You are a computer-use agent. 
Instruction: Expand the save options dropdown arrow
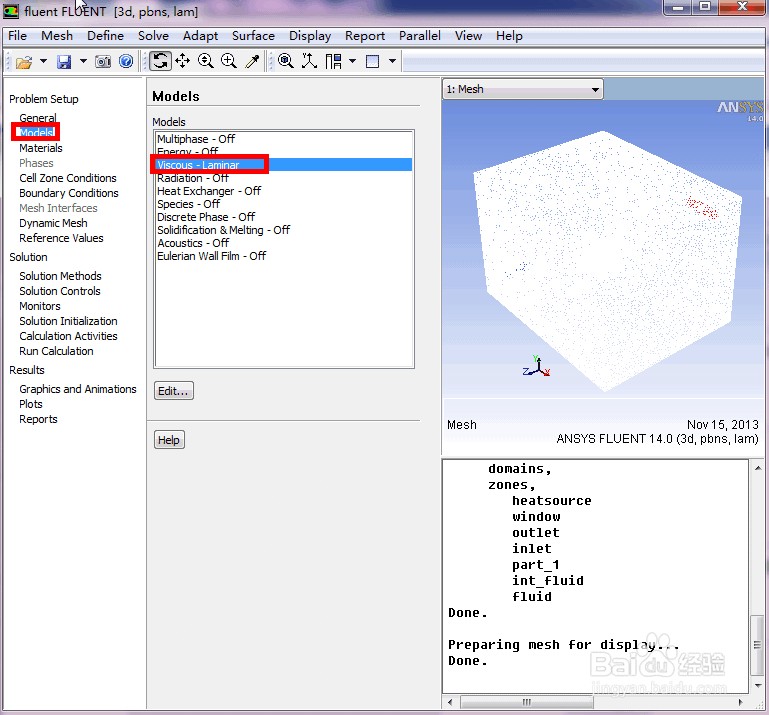pyautogui.click(x=83, y=61)
